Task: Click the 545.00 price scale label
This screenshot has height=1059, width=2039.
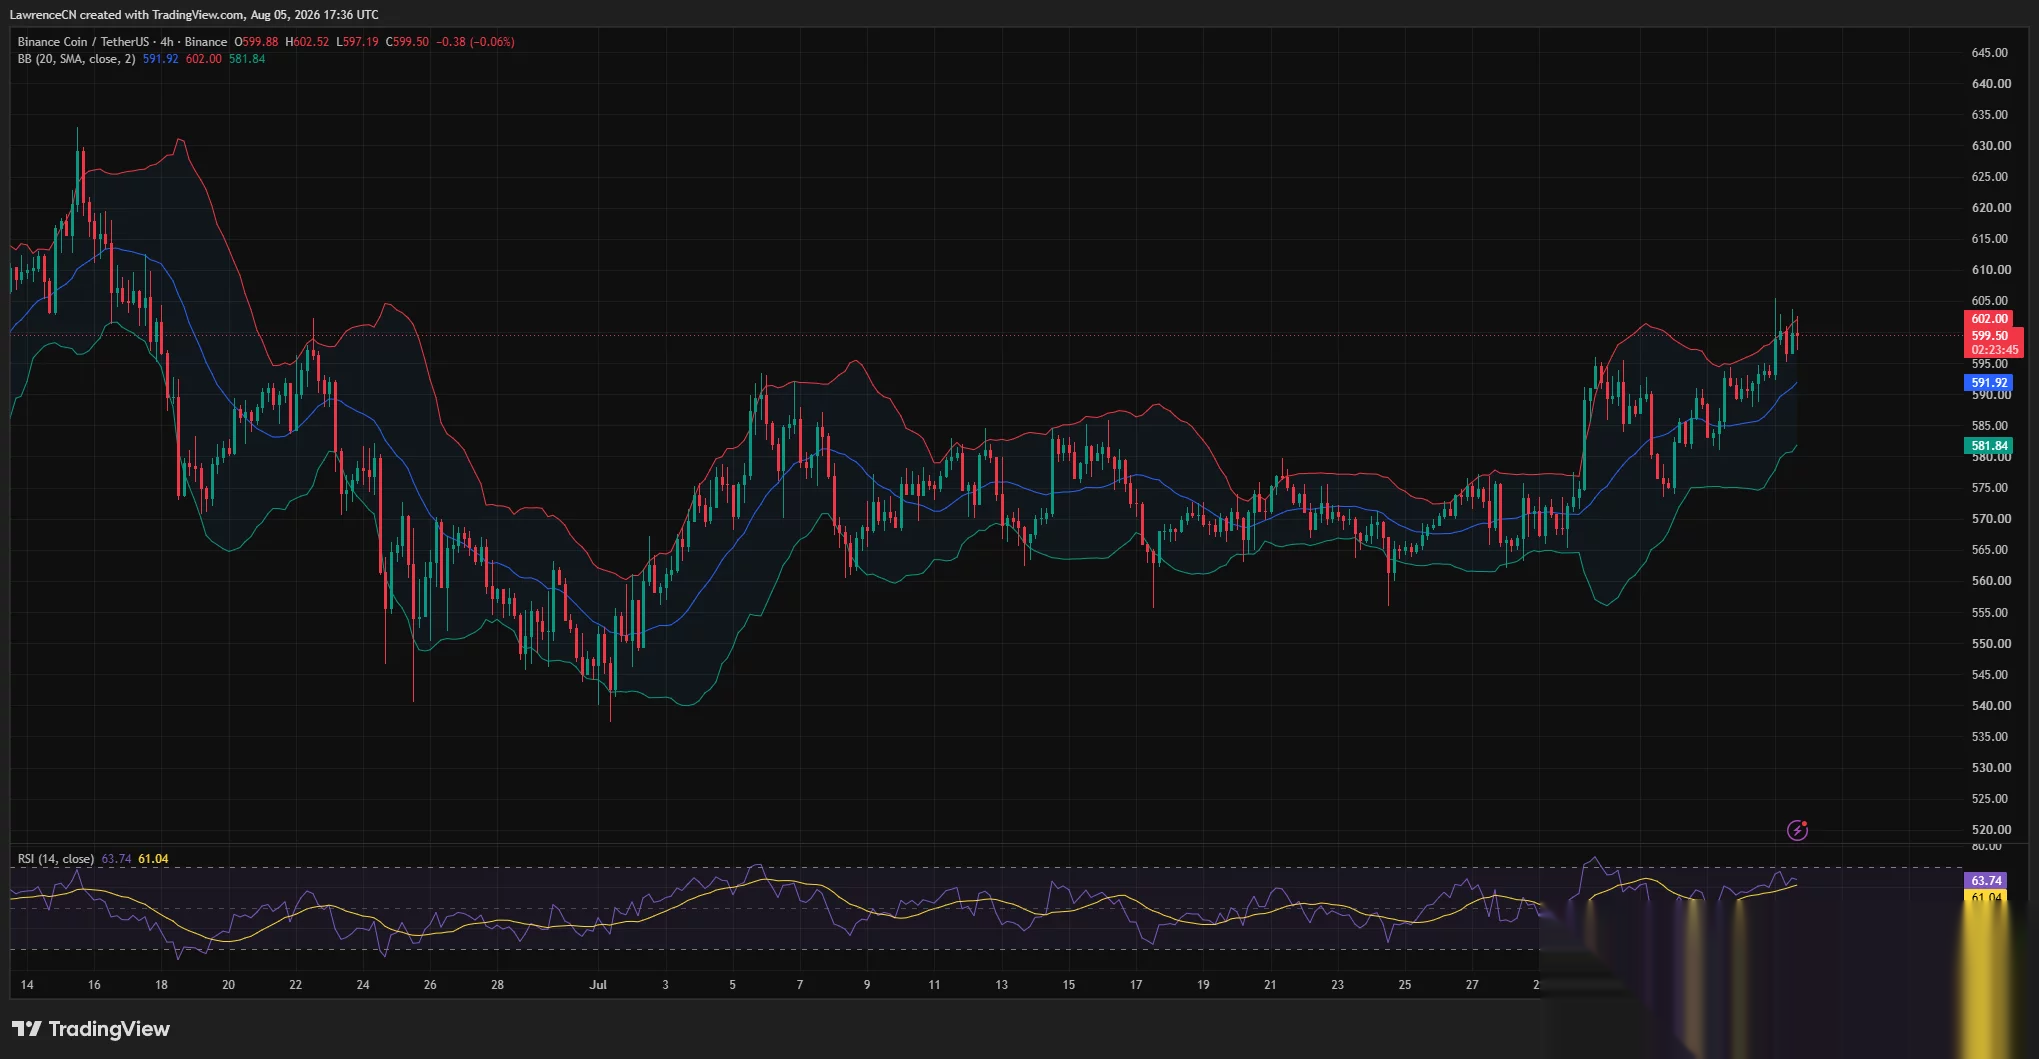Action: 1990,675
